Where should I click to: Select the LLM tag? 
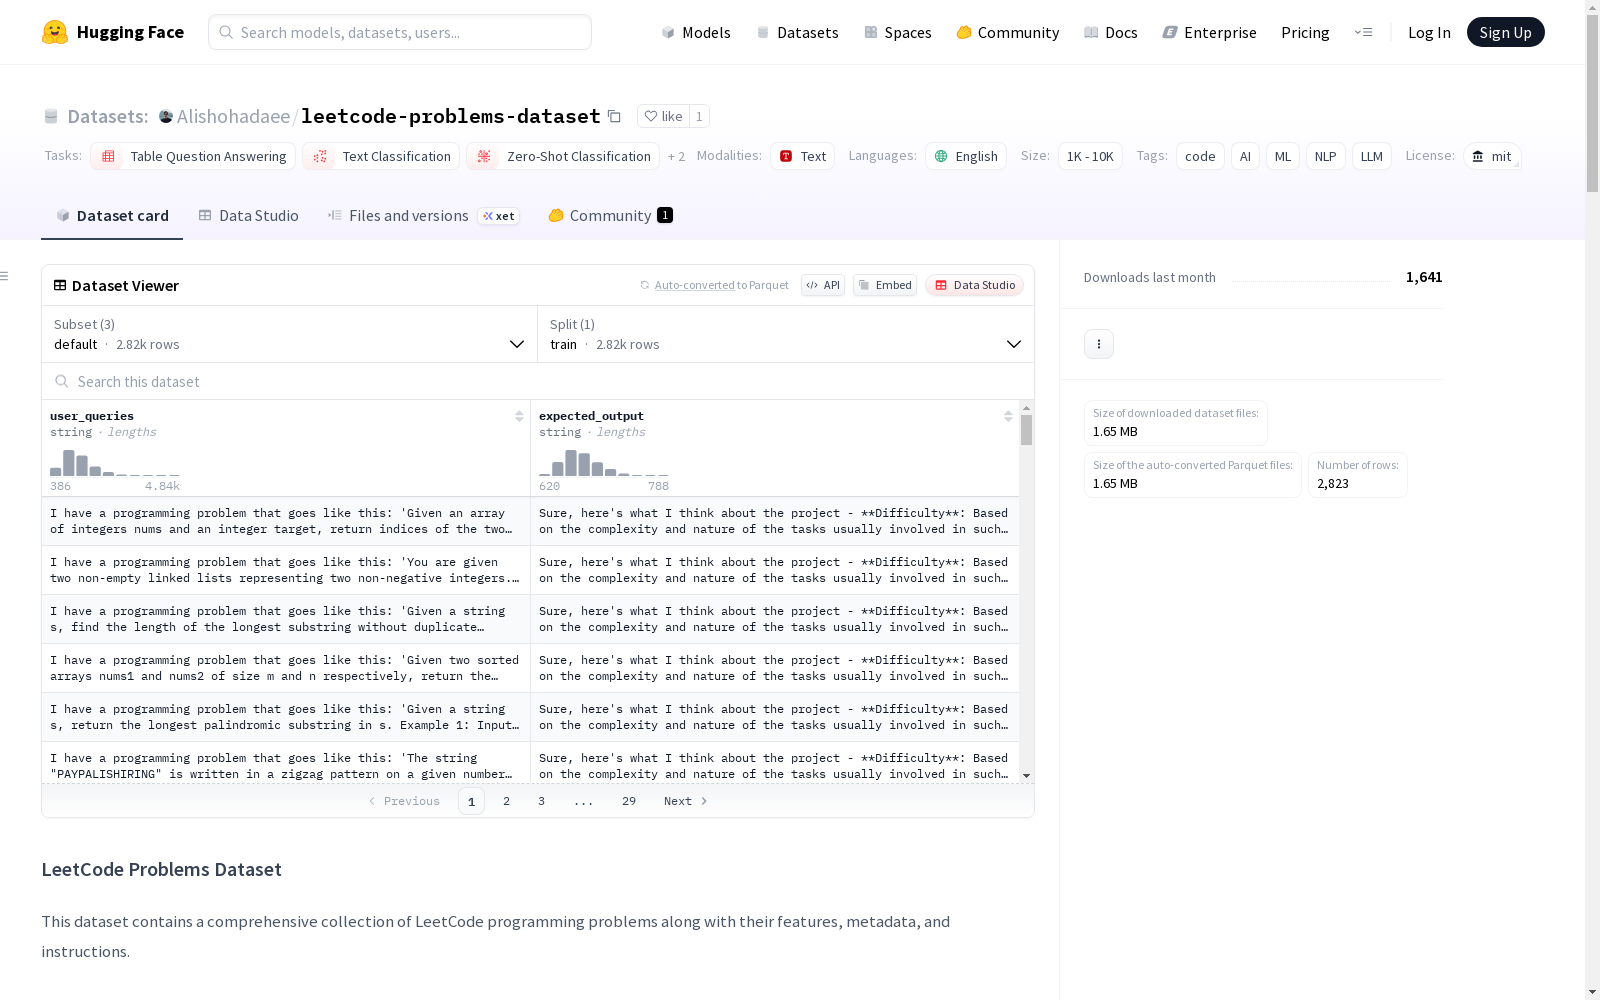click(x=1372, y=156)
